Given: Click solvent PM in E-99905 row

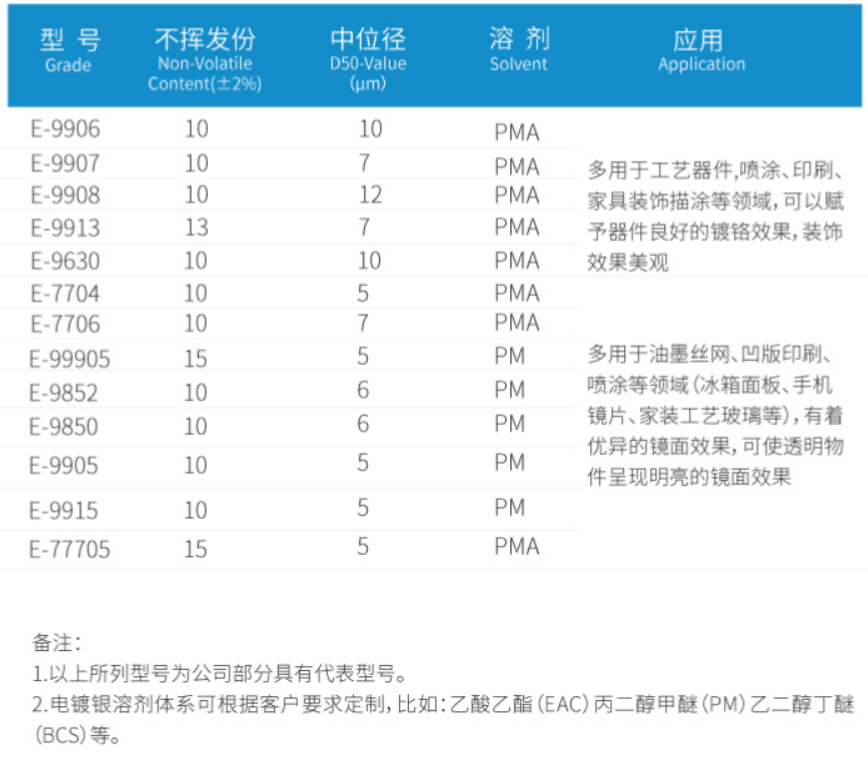Looking at the screenshot, I should click(510, 356).
